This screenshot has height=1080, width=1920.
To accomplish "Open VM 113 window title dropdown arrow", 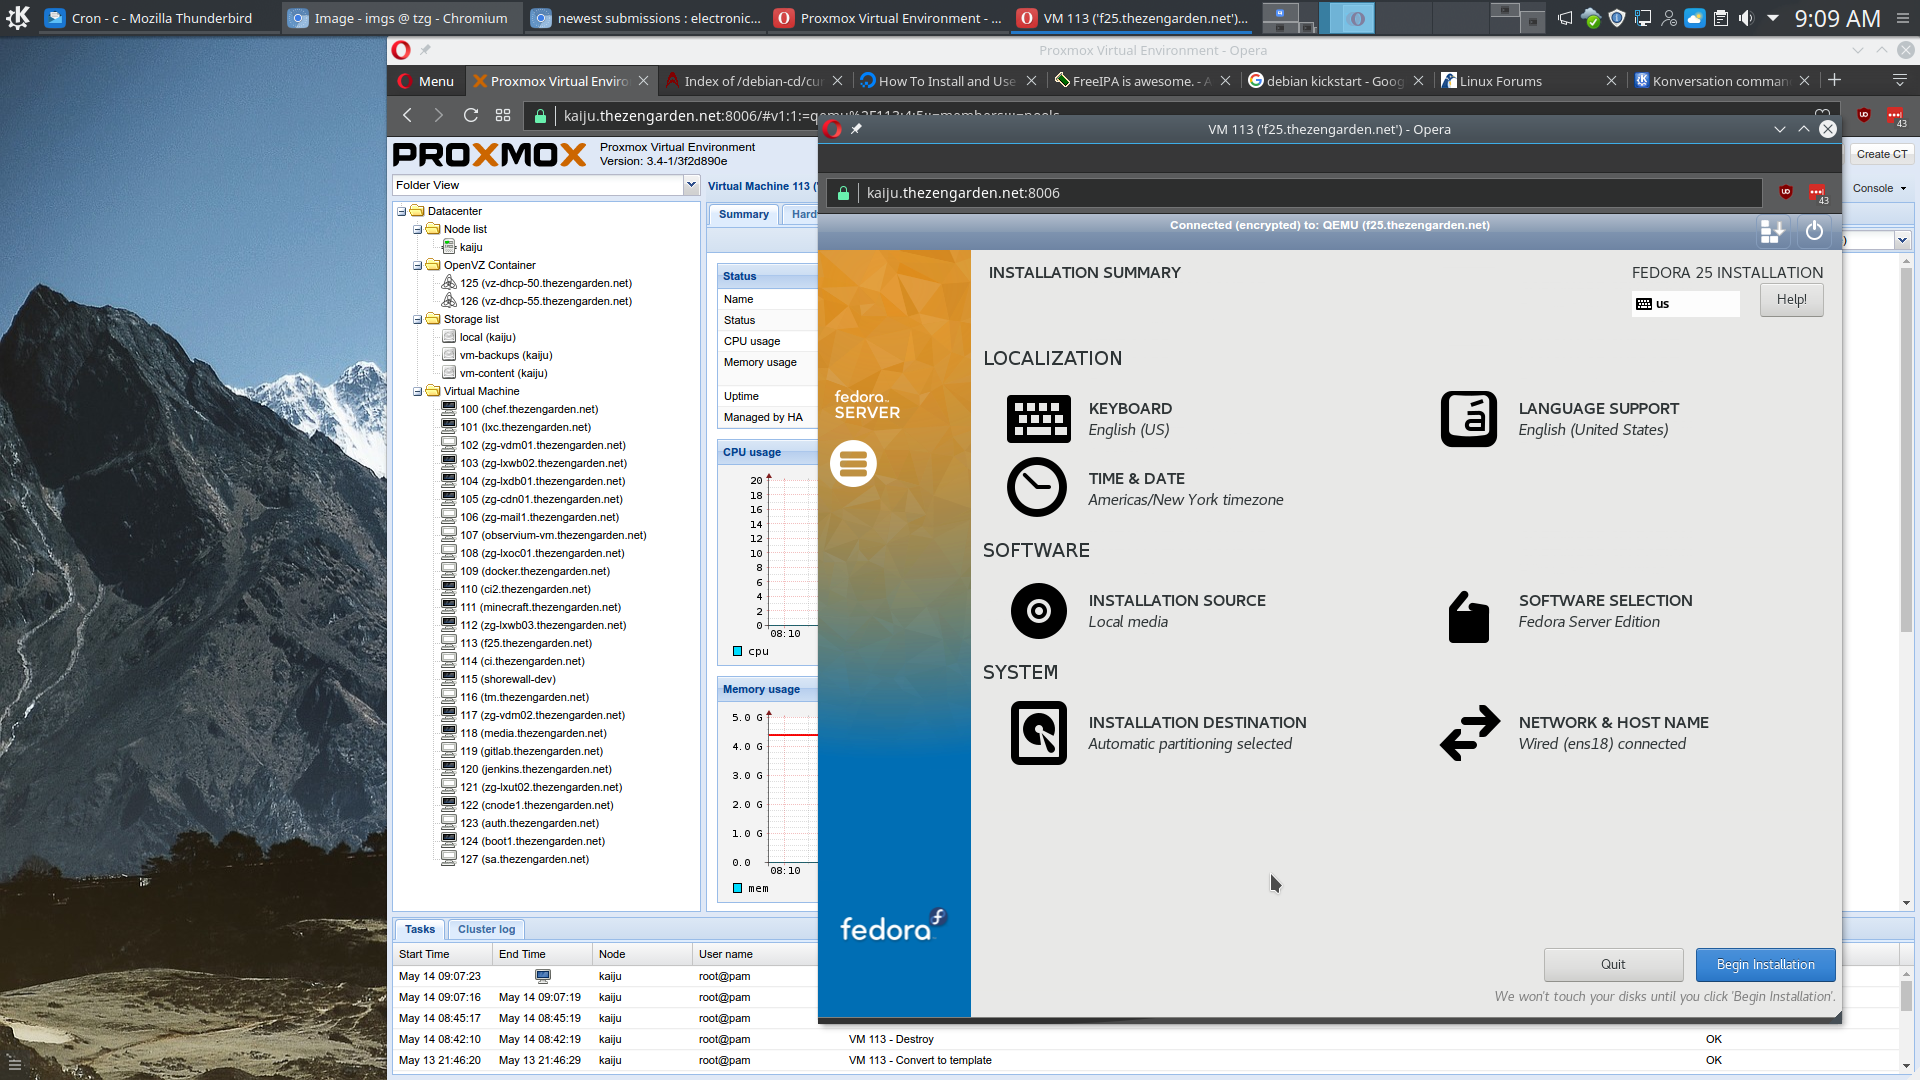I will [1780, 129].
